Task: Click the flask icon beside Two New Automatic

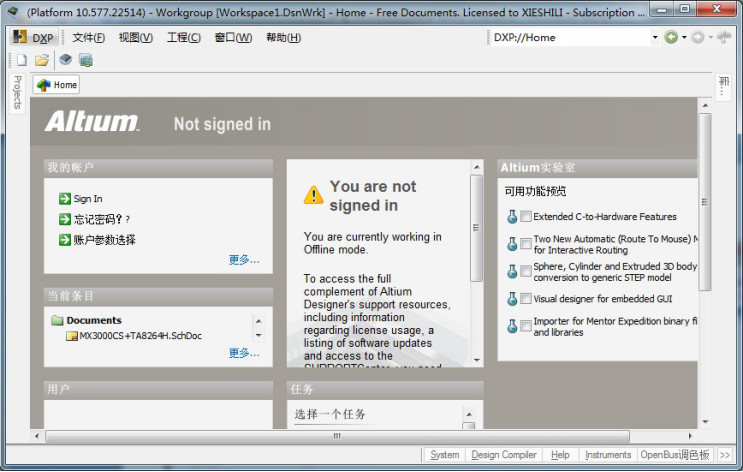Action: (512, 244)
